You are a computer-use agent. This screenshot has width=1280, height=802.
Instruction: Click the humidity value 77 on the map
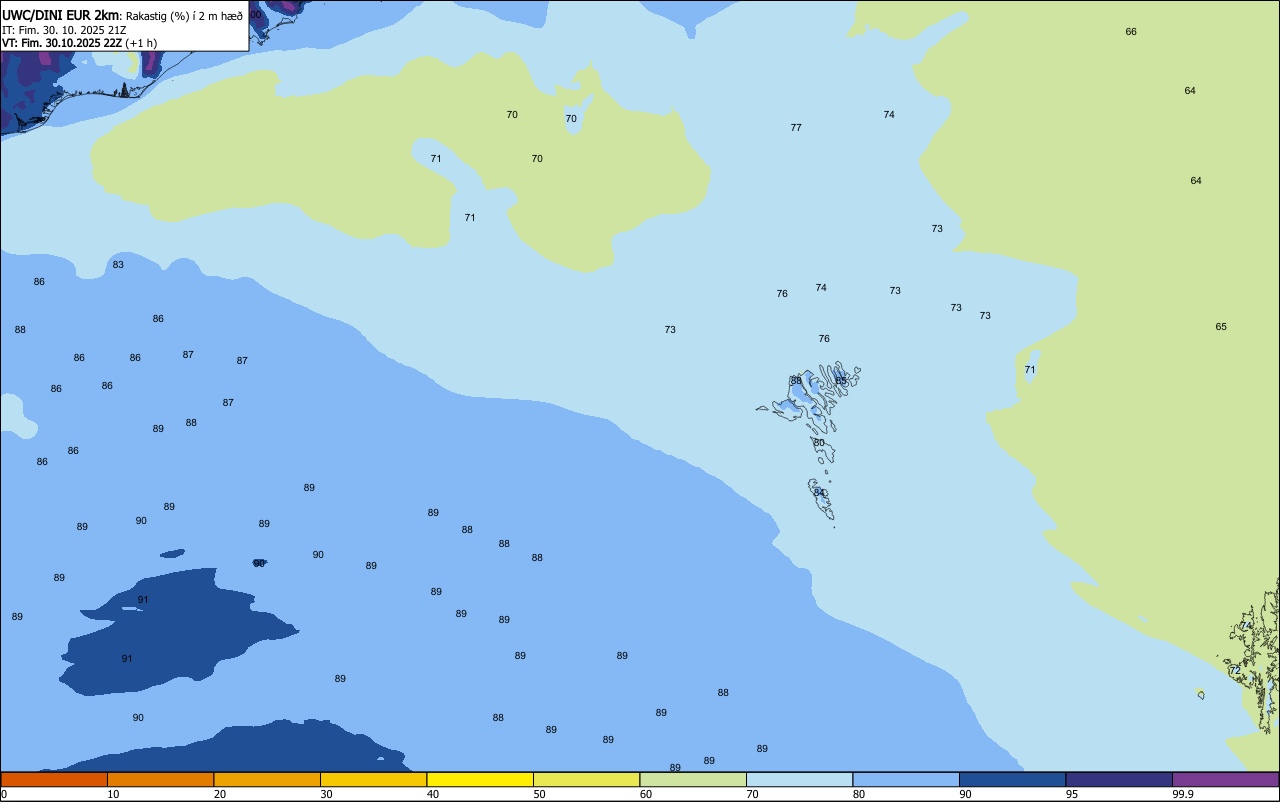(796, 128)
